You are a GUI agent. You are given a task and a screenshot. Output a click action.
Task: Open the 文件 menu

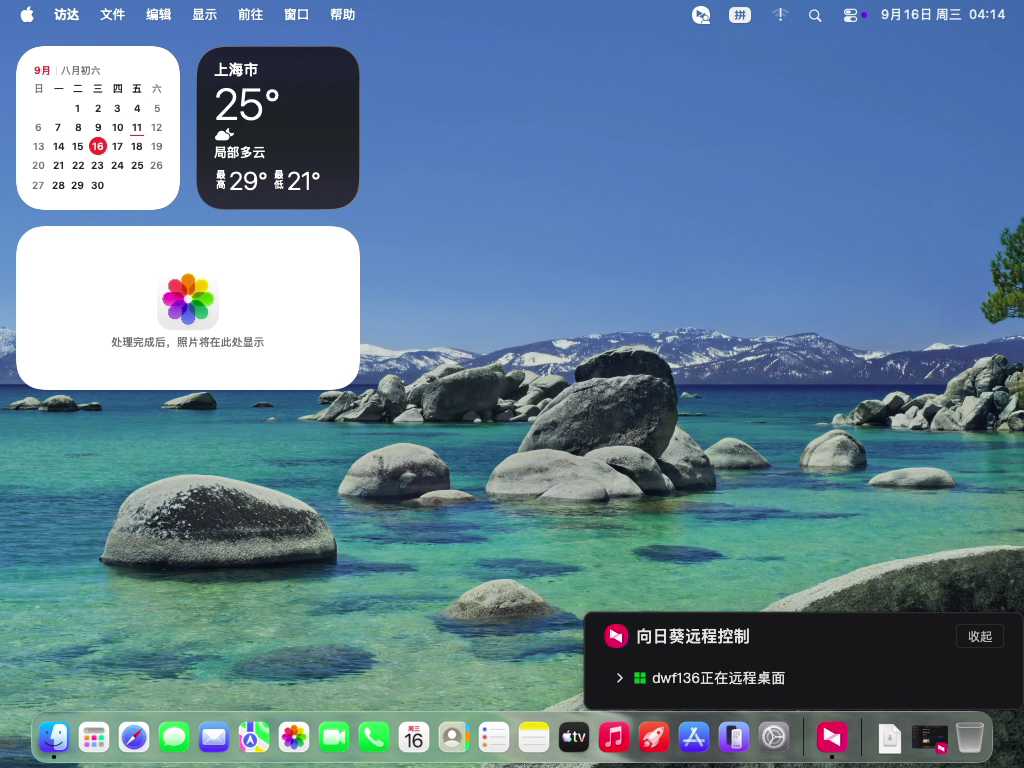[112, 14]
